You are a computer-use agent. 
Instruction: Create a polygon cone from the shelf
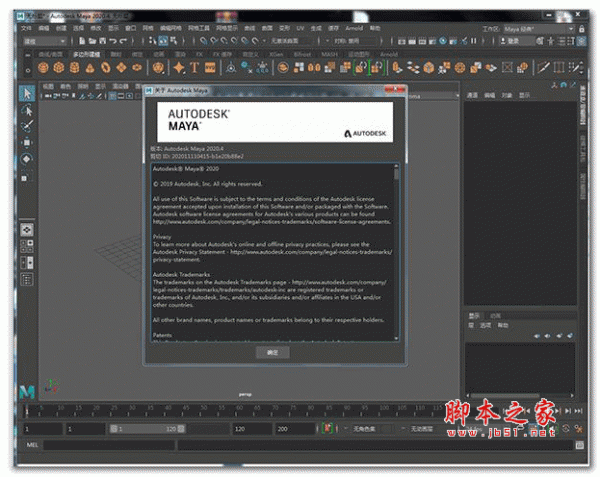click(x=90, y=68)
